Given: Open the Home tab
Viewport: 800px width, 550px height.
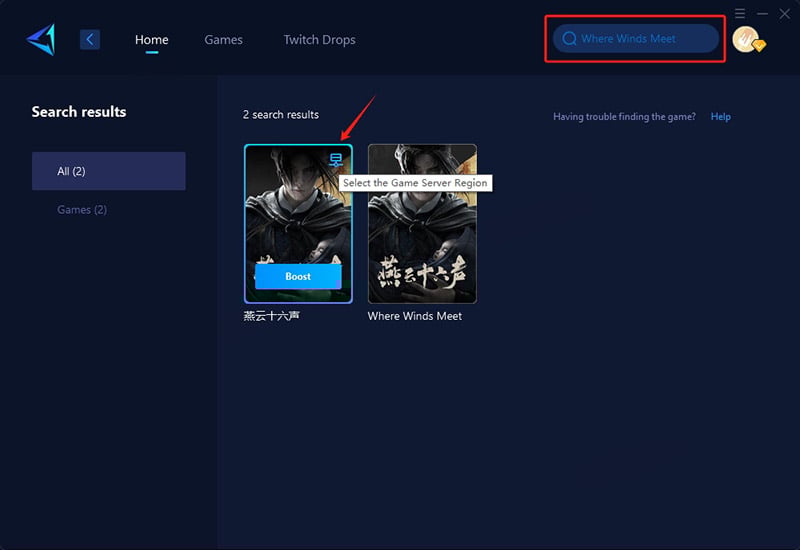Looking at the screenshot, I should click(x=152, y=39).
